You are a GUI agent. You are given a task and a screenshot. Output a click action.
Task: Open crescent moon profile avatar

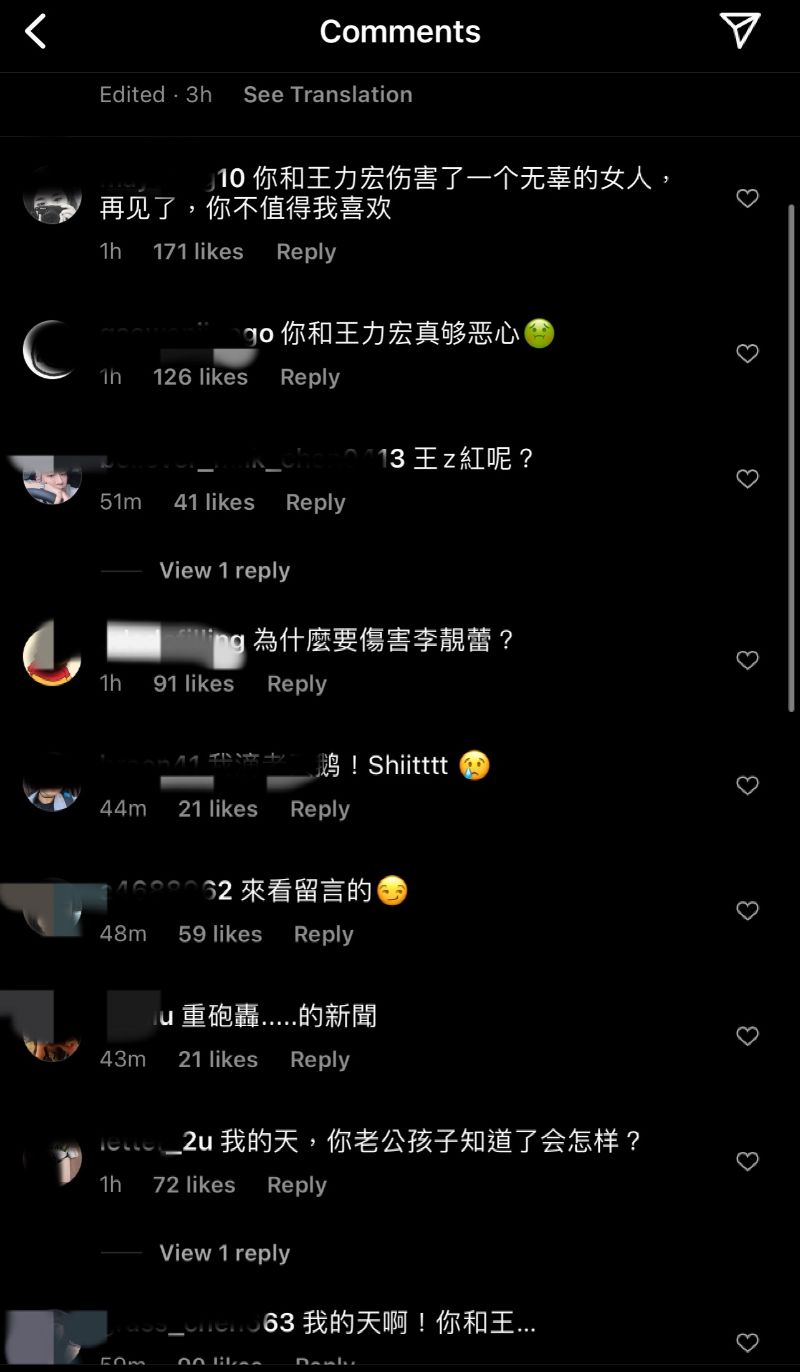click(x=51, y=350)
